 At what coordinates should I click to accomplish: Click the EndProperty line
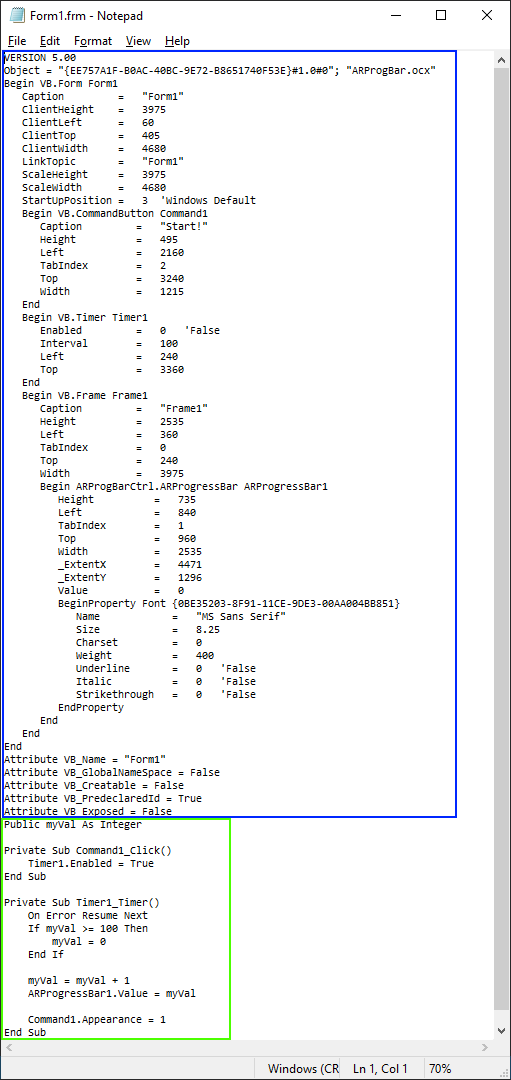tap(91, 708)
